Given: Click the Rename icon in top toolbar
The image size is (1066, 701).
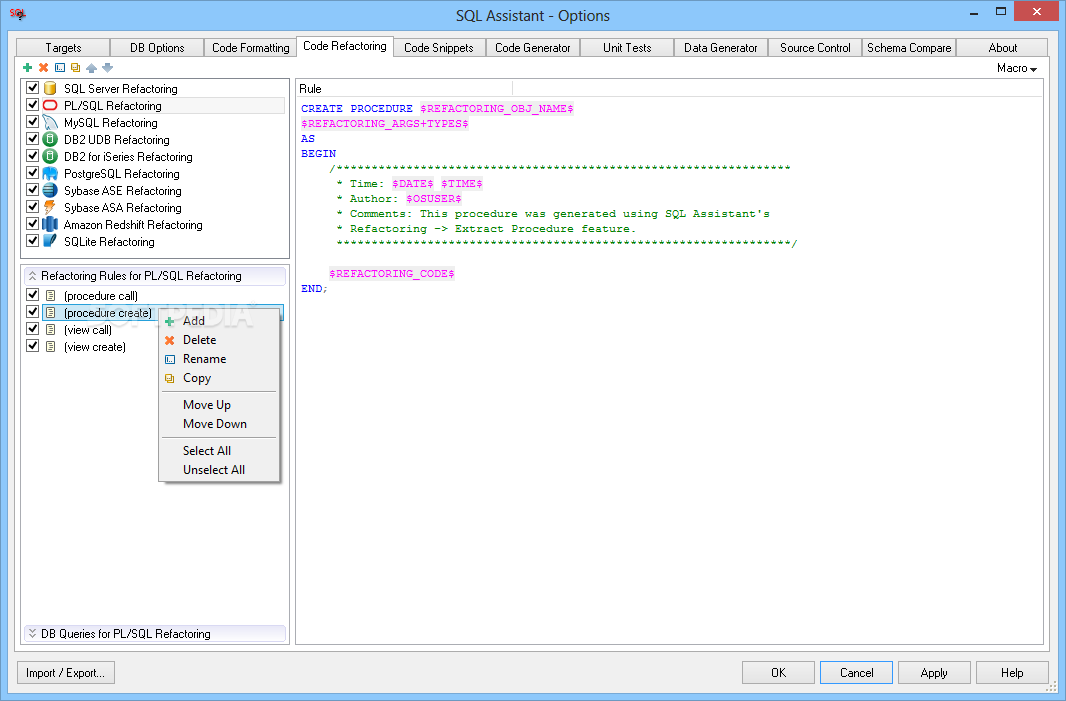Looking at the screenshot, I should coord(60,68).
